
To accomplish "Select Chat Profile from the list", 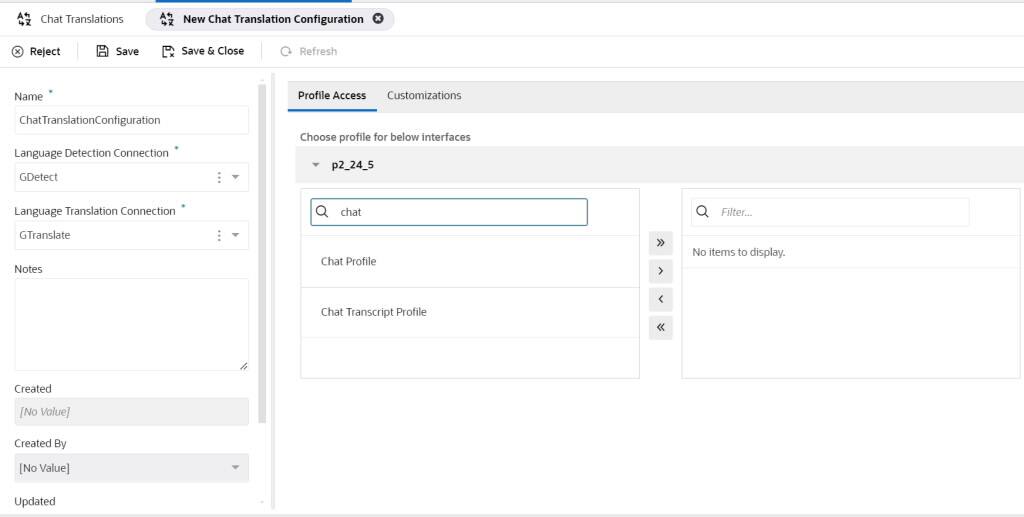I will point(348,262).
